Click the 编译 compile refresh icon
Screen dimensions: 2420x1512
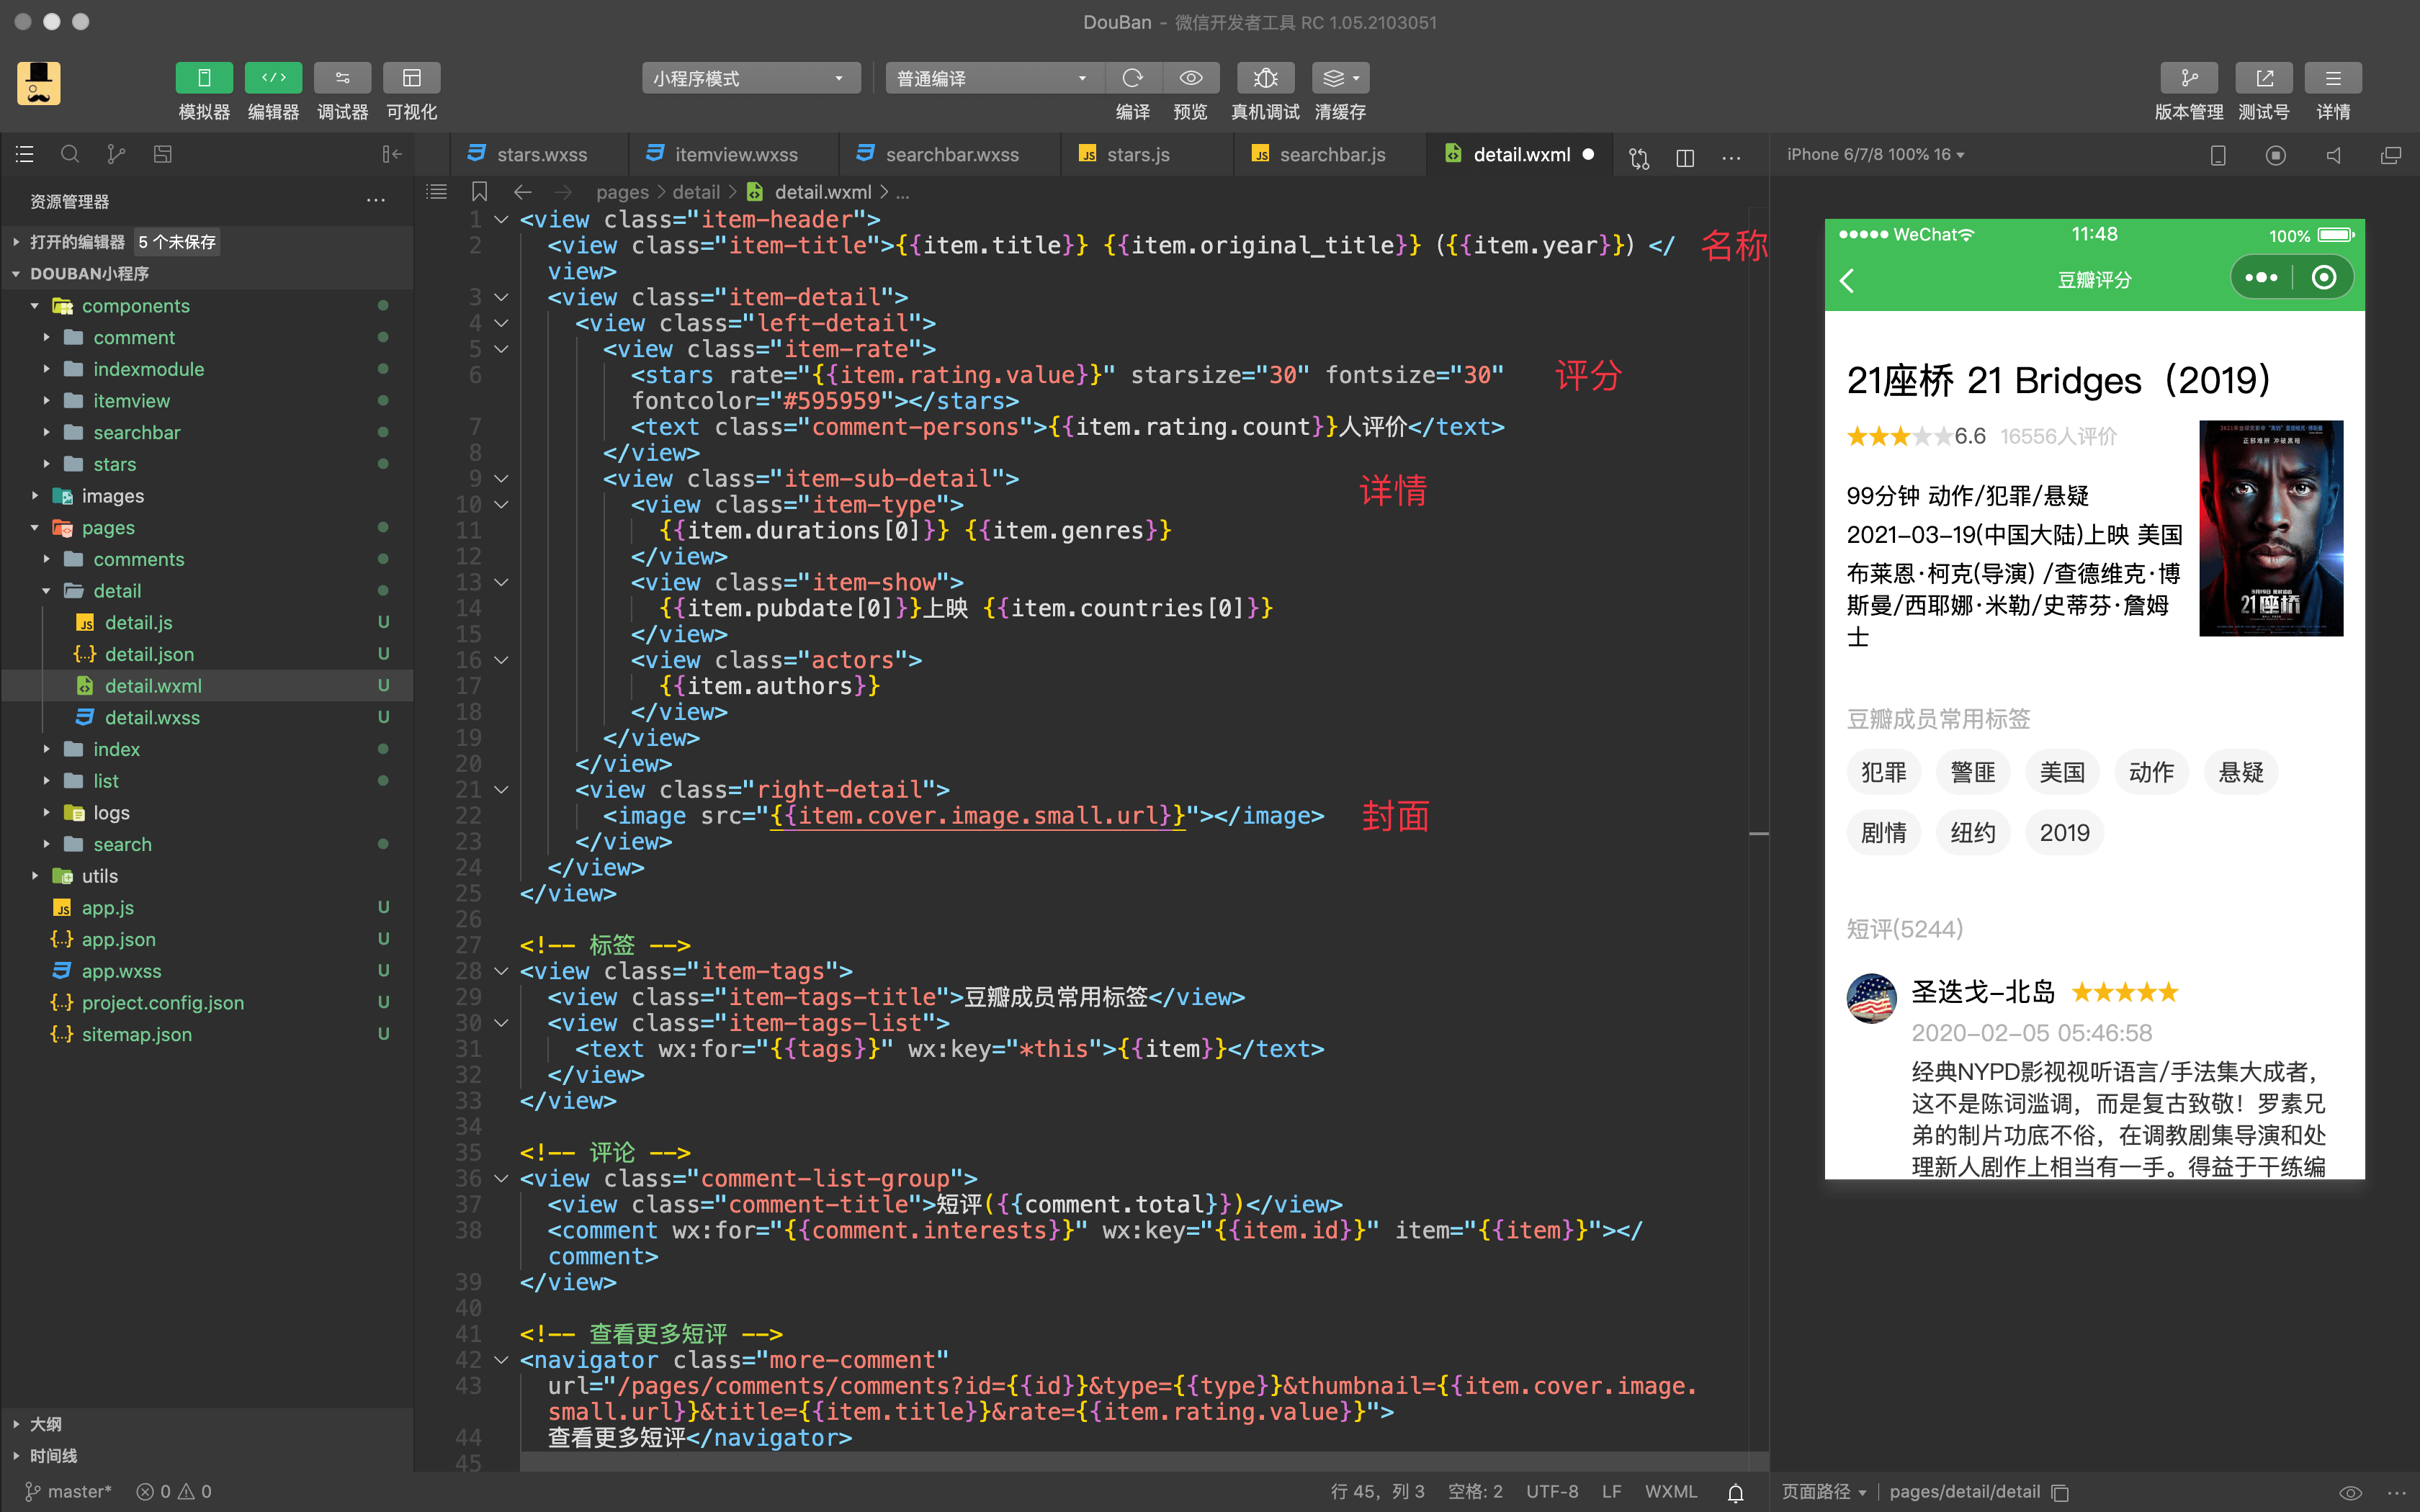tap(1132, 78)
